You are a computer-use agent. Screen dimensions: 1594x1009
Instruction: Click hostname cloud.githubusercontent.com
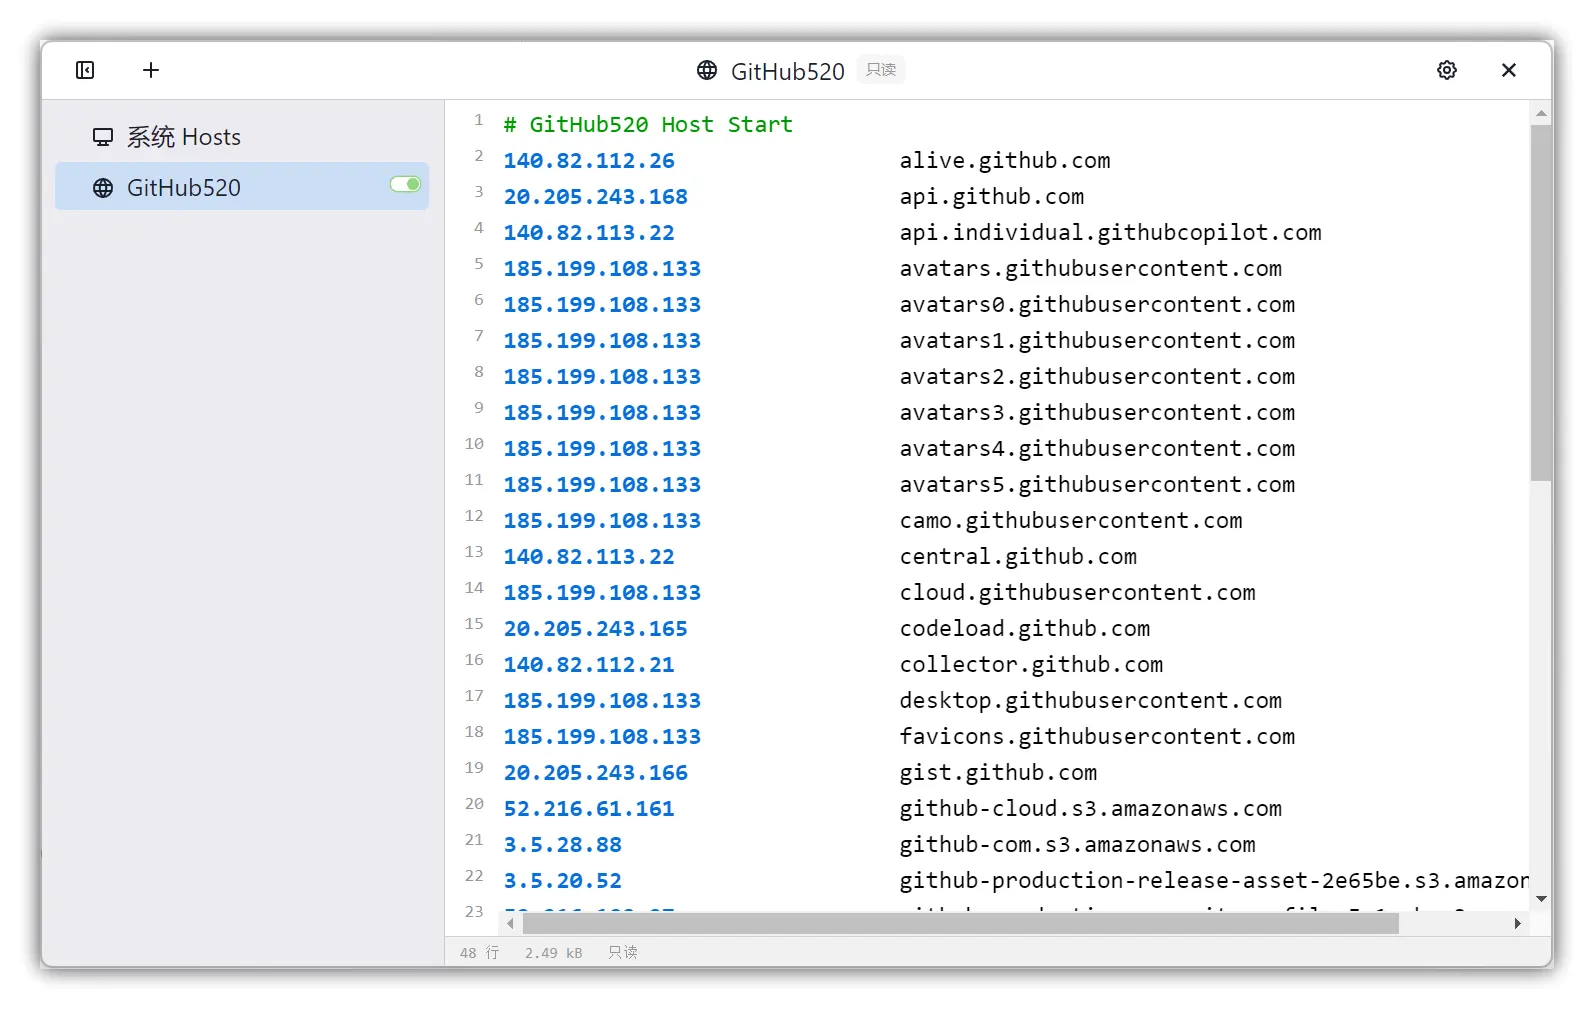[1077, 592]
